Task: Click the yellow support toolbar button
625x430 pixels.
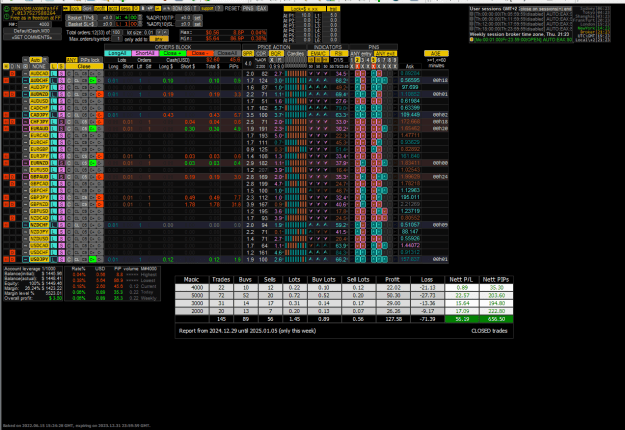Action: click(207, 8)
